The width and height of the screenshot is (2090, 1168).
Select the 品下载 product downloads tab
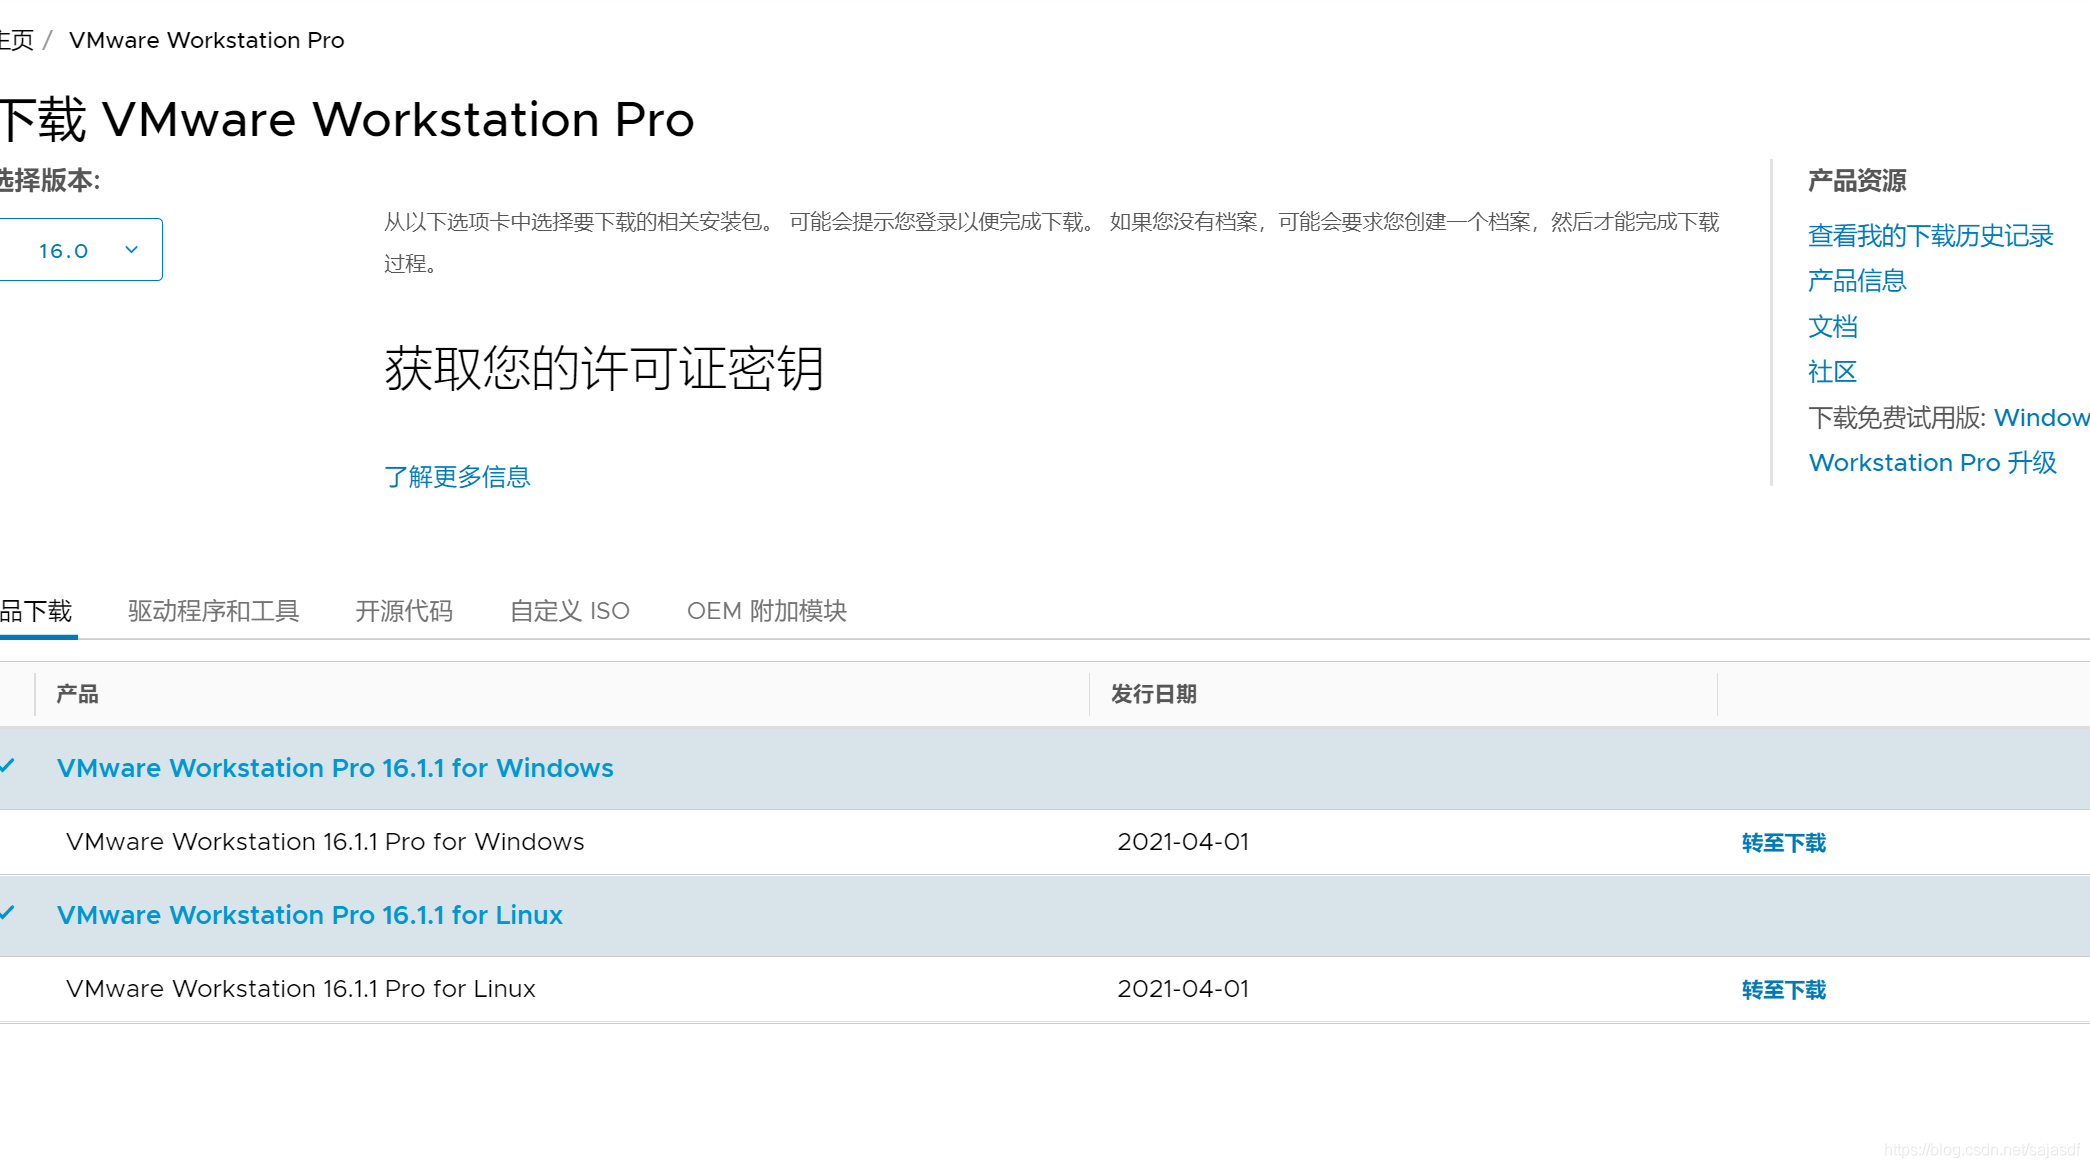click(37, 611)
